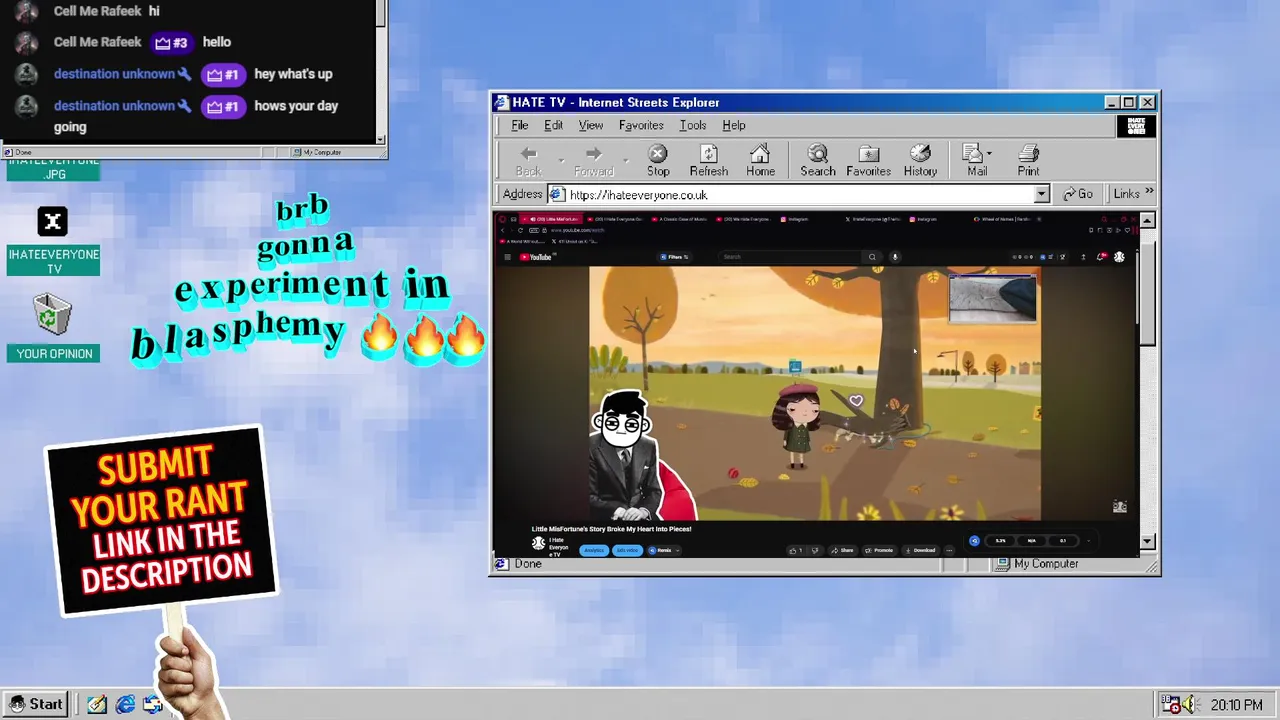Click the Back arrow in Internet Streets Explorer
The height and width of the screenshot is (720, 1280).
point(529,153)
